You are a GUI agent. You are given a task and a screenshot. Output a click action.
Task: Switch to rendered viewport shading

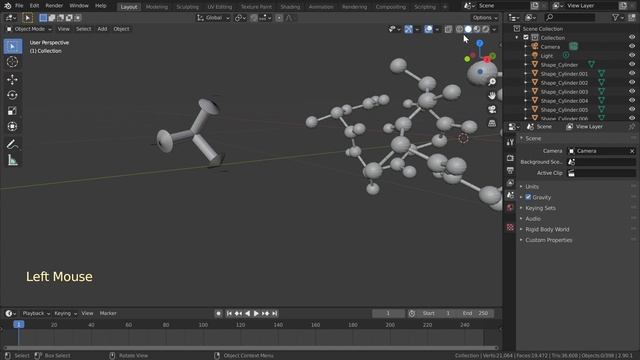click(485, 29)
